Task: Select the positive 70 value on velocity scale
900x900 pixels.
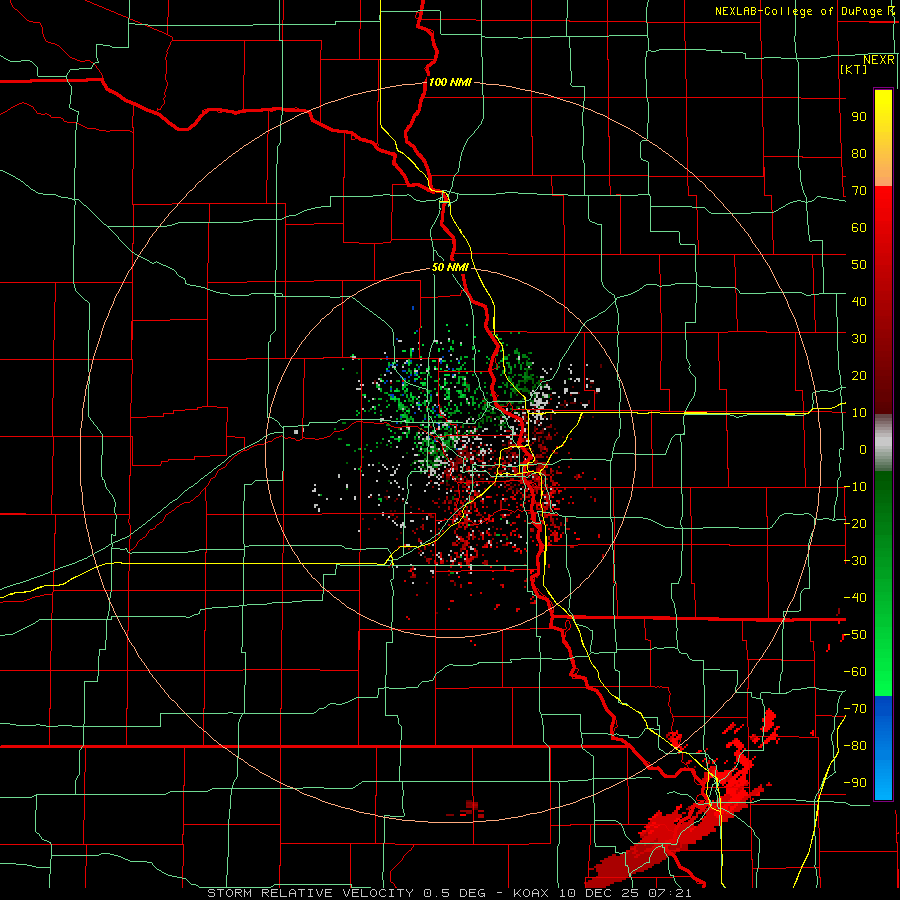Action: pyautogui.click(x=859, y=191)
